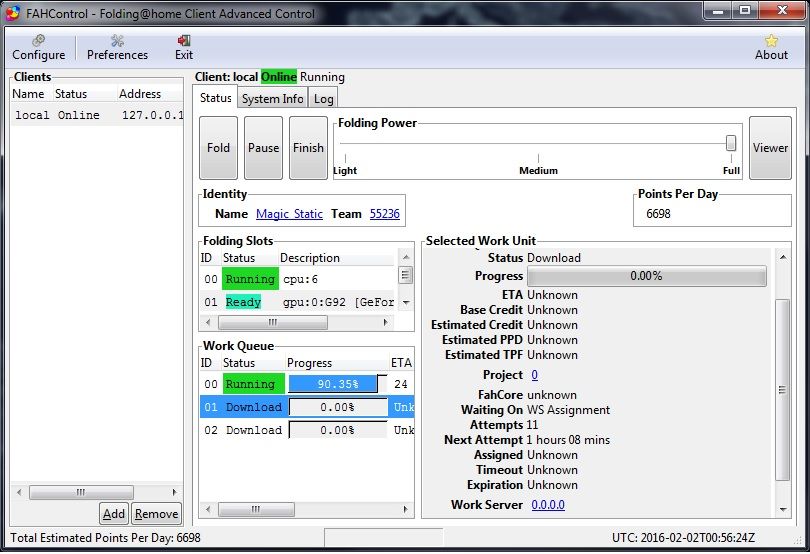
Task: Click the Remove client button
Action: [x=157, y=514]
